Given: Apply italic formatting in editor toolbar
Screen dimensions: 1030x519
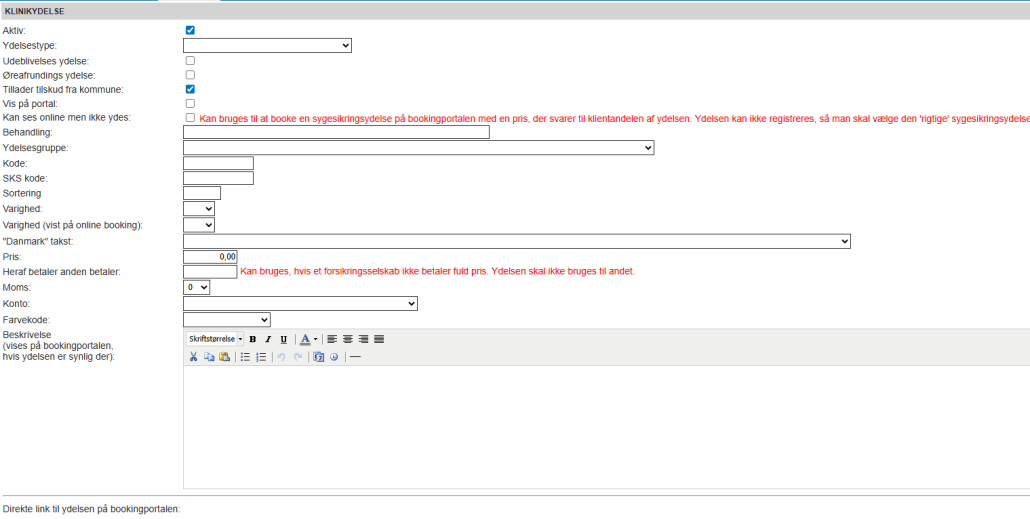Looking at the screenshot, I should click(x=268, y=339).
